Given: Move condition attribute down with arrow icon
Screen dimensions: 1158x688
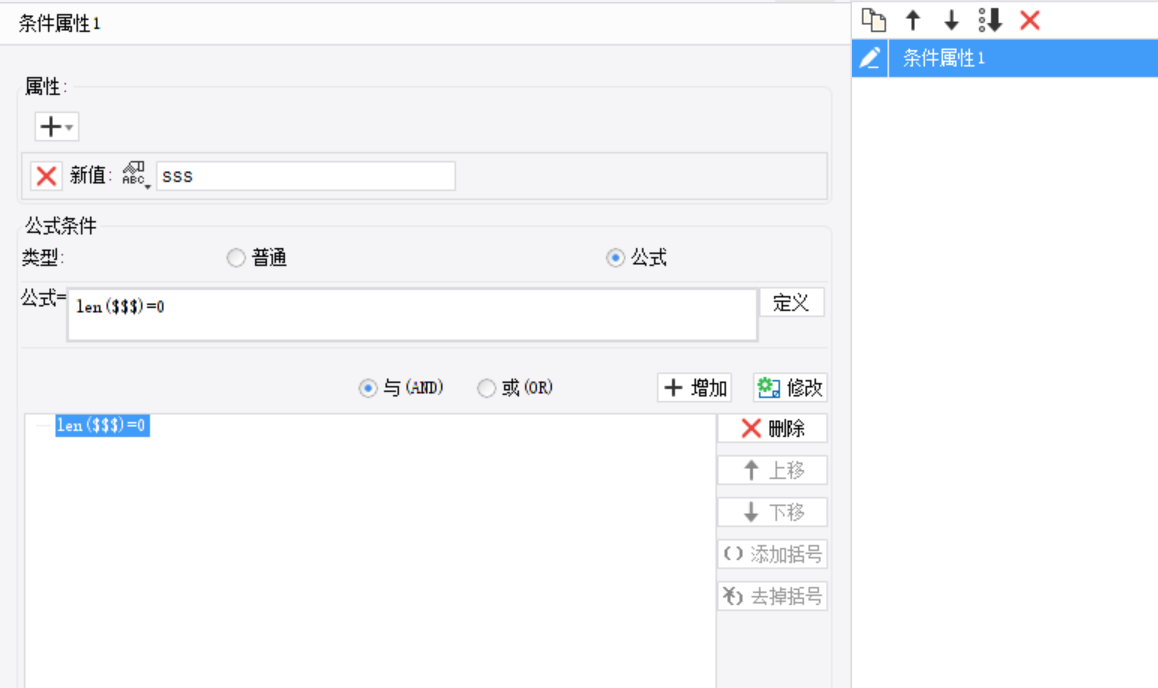Looking at the screenshot, I should [951, 20].
